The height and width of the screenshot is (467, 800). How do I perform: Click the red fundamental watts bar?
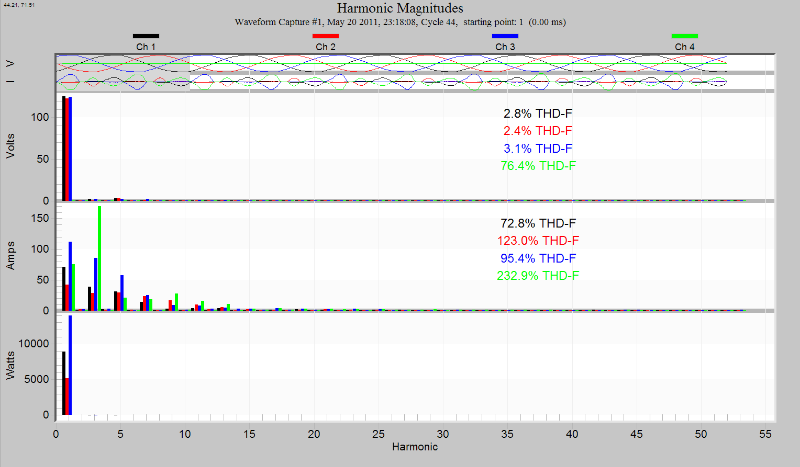click(x=67, y=397)
